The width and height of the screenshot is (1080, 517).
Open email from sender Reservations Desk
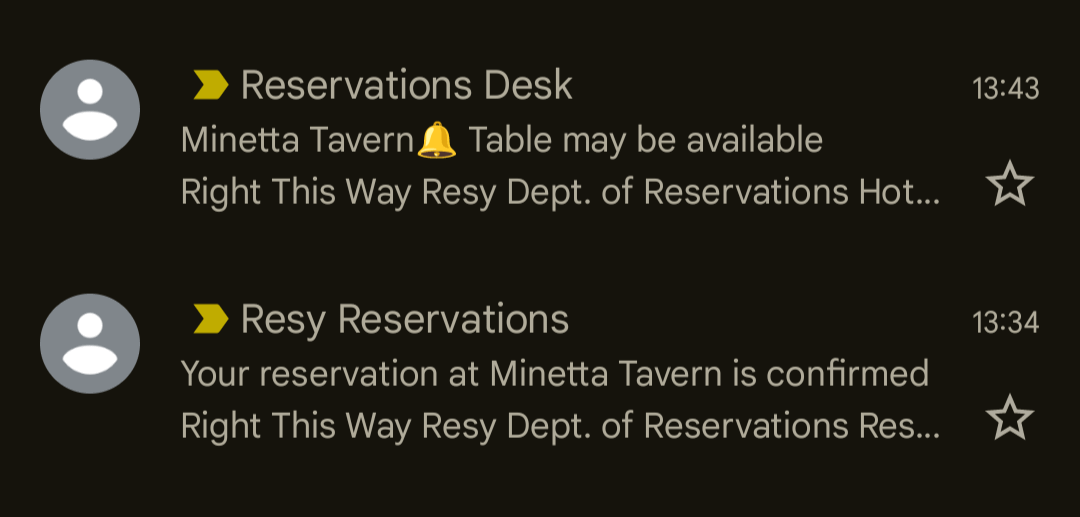click(x=406, y=85)
